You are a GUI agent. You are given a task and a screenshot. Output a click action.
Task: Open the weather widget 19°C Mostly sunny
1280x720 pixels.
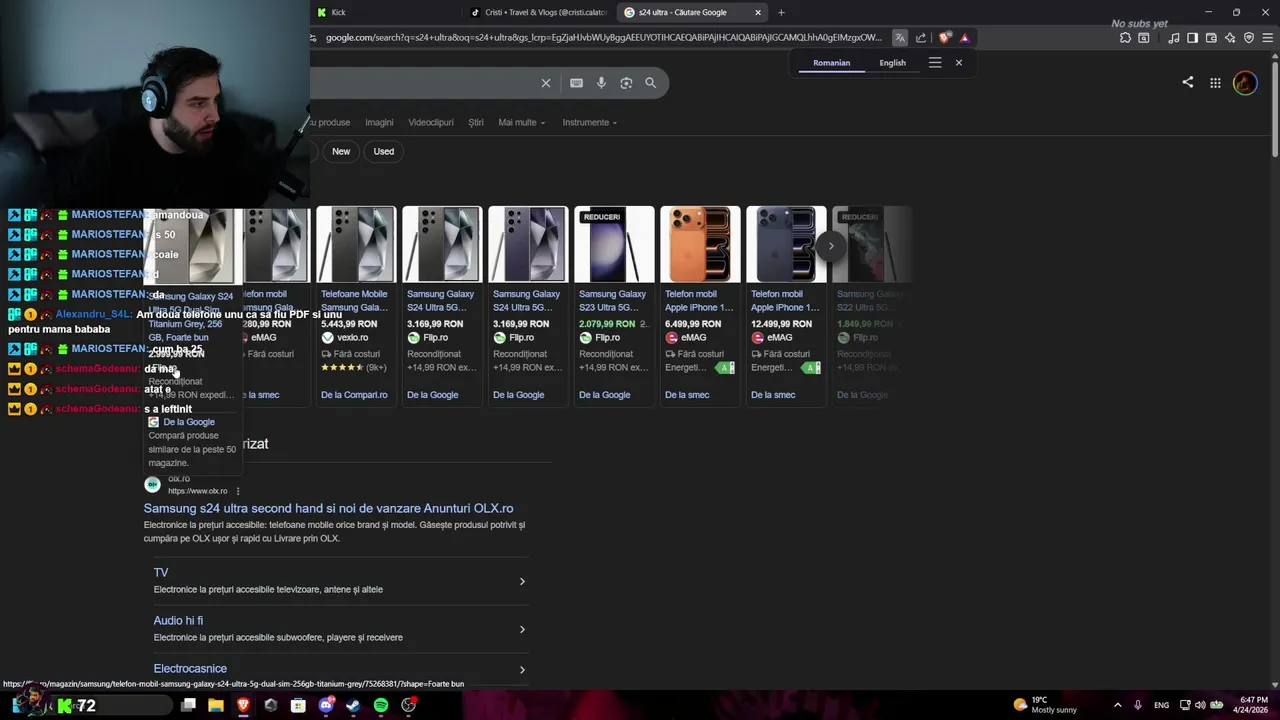[x=1046, y=705]
